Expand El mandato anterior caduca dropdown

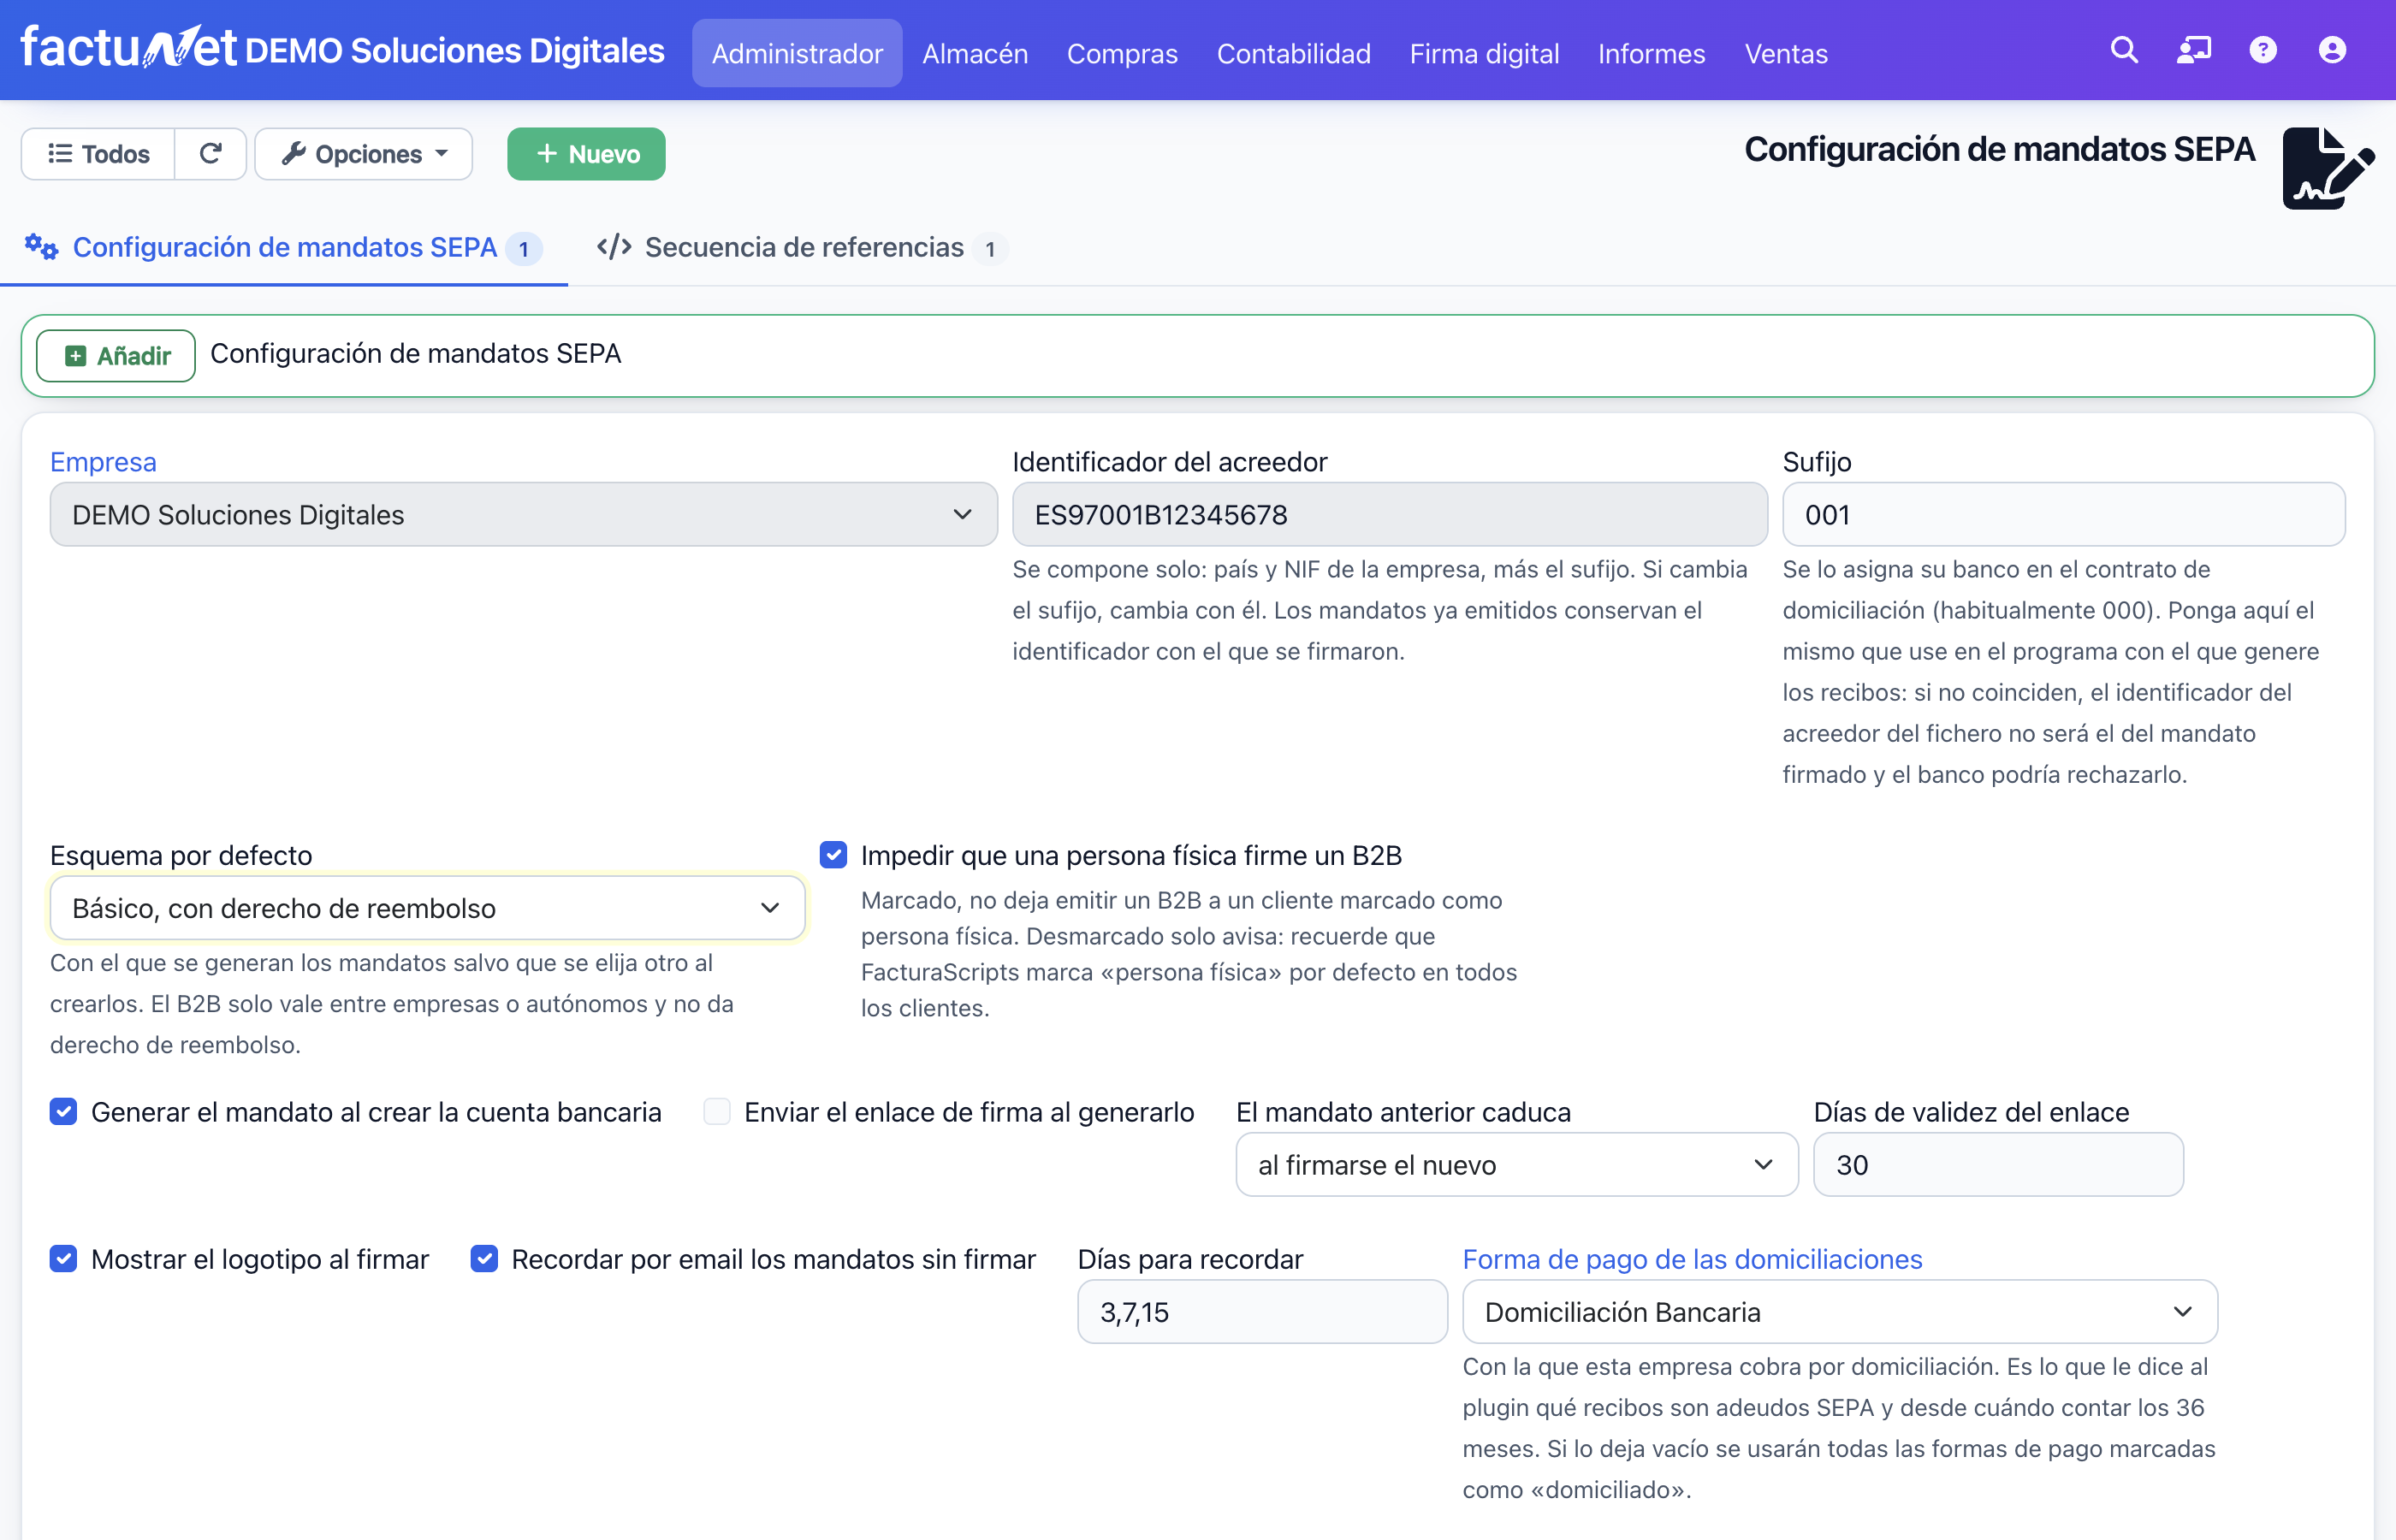pos(1517,1164)
